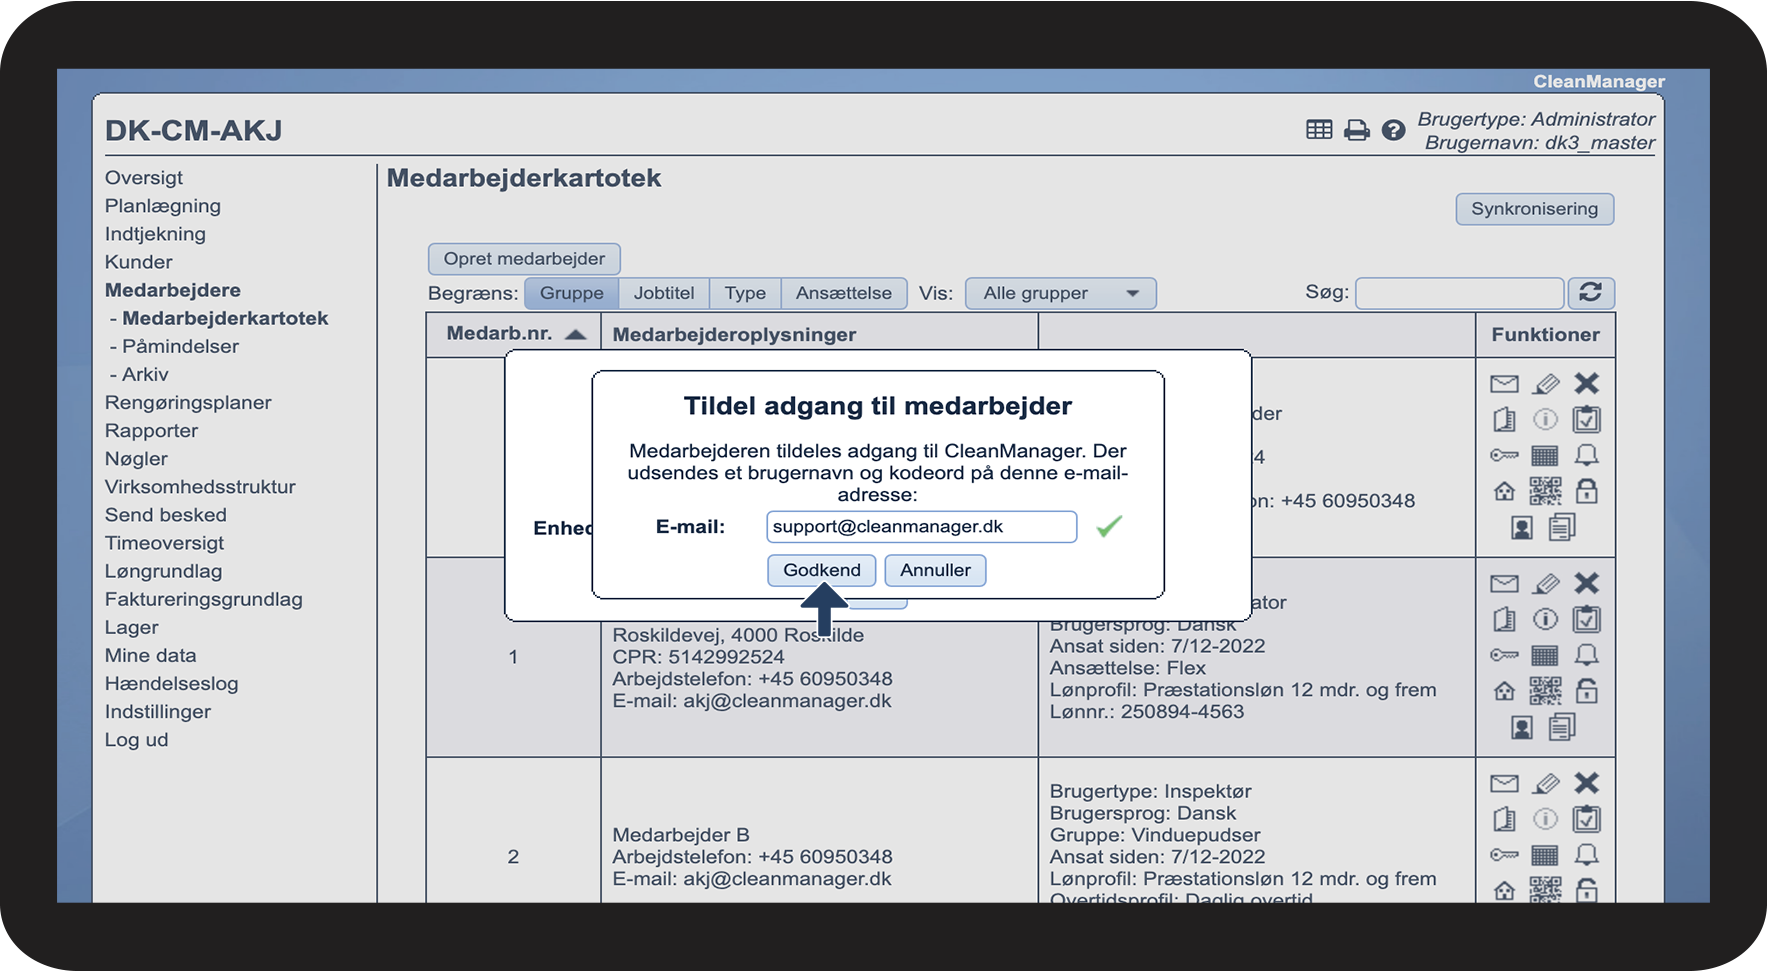The height and width of the screenshot is (971, 1767).
Task: Click the house icon for employee 1
Action: pos(1504,691)
